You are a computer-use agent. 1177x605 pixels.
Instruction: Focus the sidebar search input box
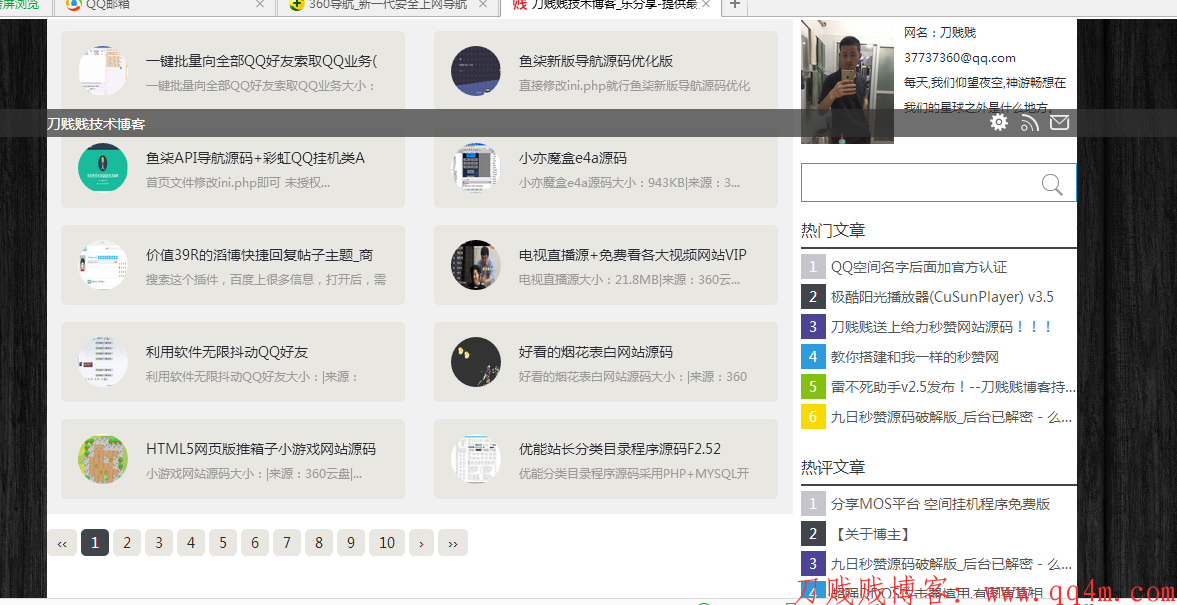click(938, 182)
